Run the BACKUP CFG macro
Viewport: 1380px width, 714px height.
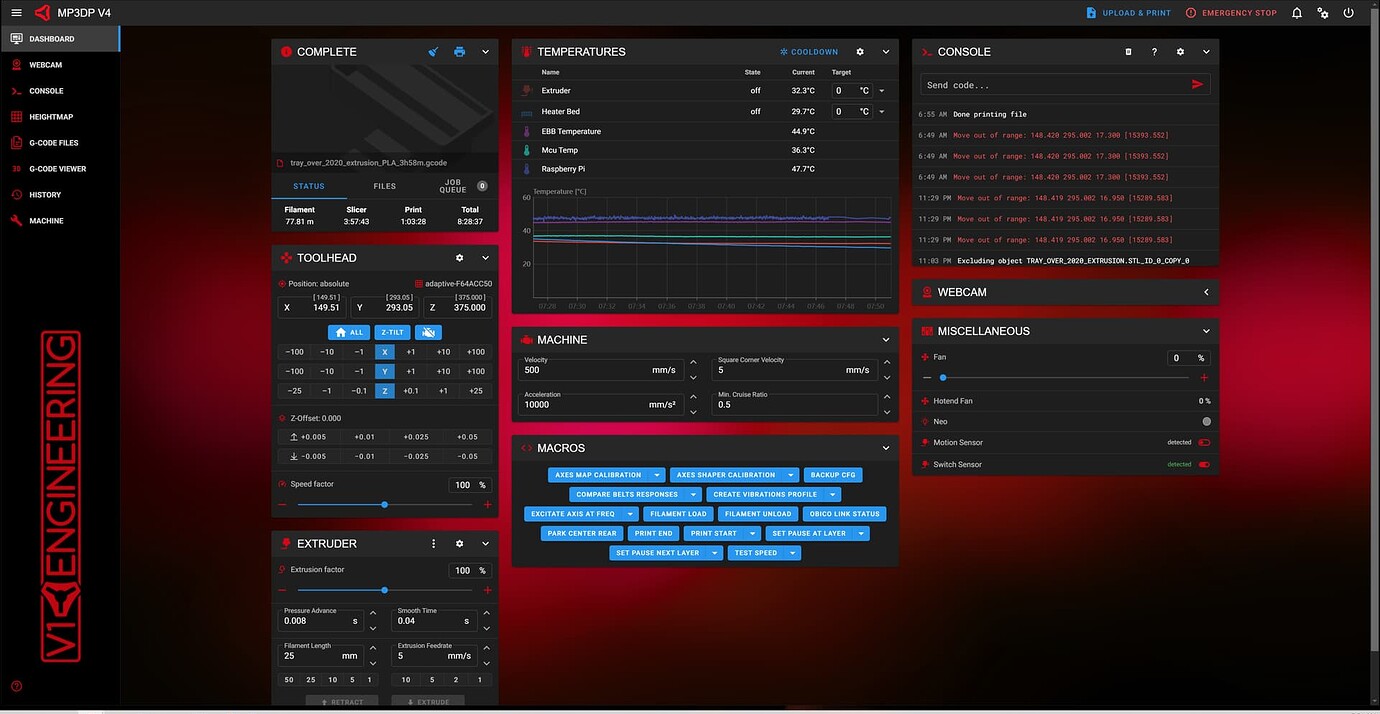(x=832, y=474)
